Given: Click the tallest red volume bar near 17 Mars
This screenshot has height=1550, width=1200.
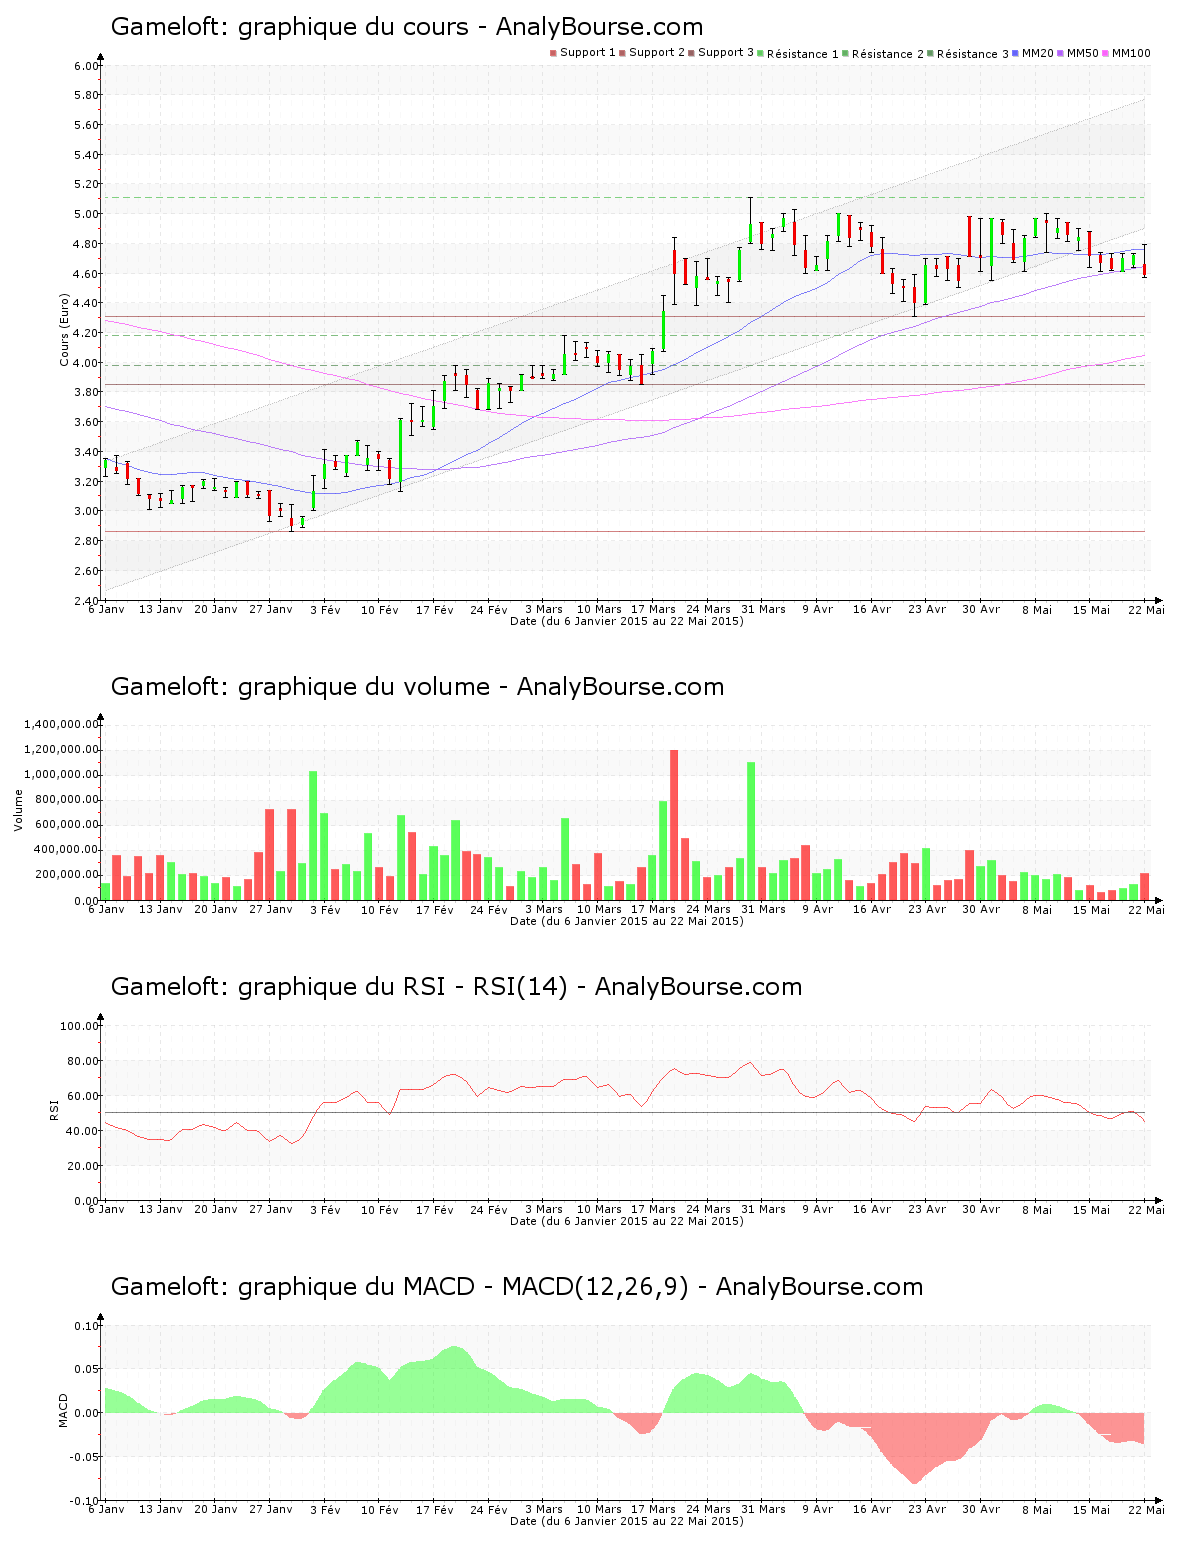Looking at the screenshot, I should (674, 825).
